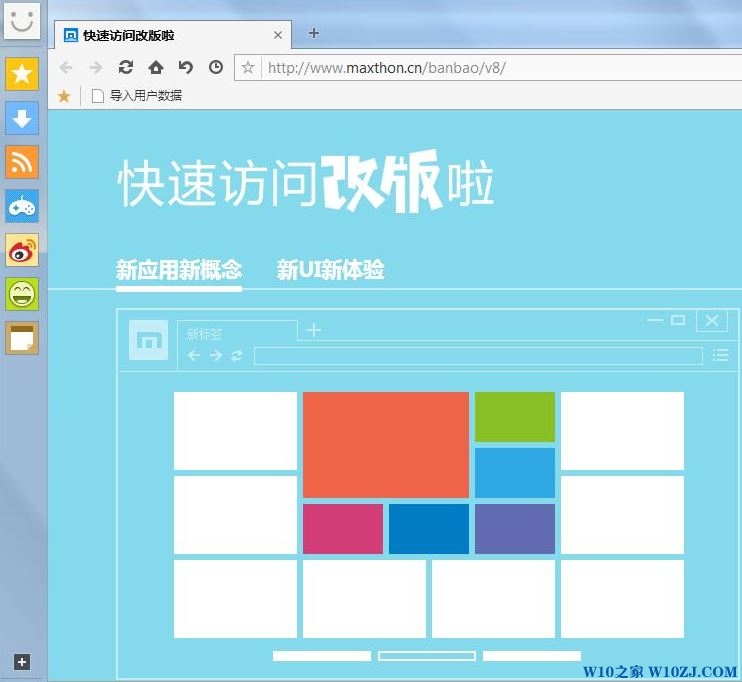Click the Maxthon logo in the mockup

149,340
